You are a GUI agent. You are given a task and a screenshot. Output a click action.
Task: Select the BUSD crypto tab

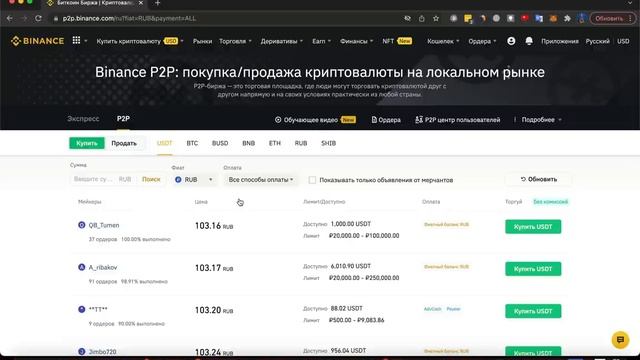coord(220,143)
